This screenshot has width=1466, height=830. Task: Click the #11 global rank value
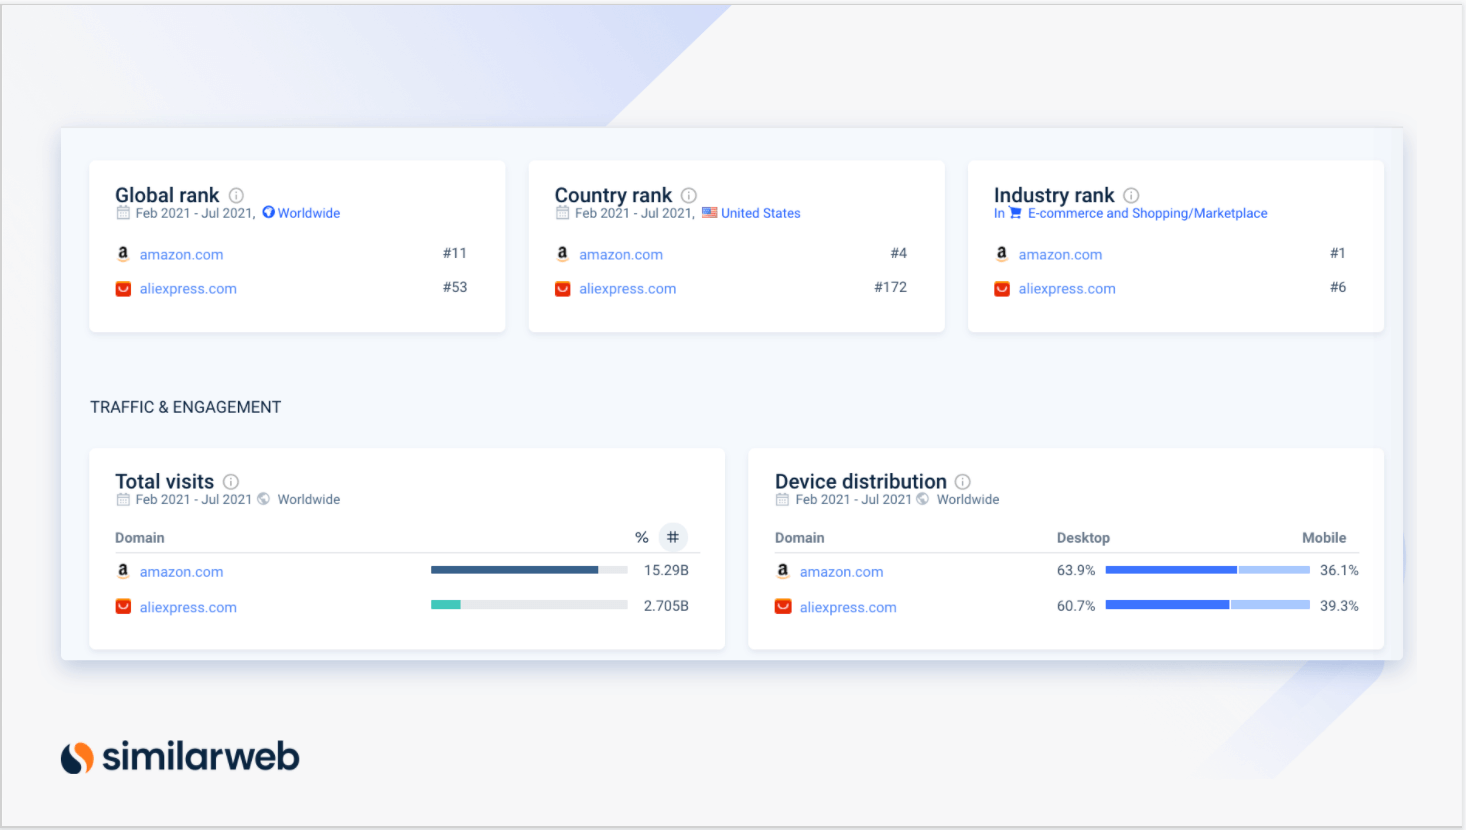coord(455,253)
